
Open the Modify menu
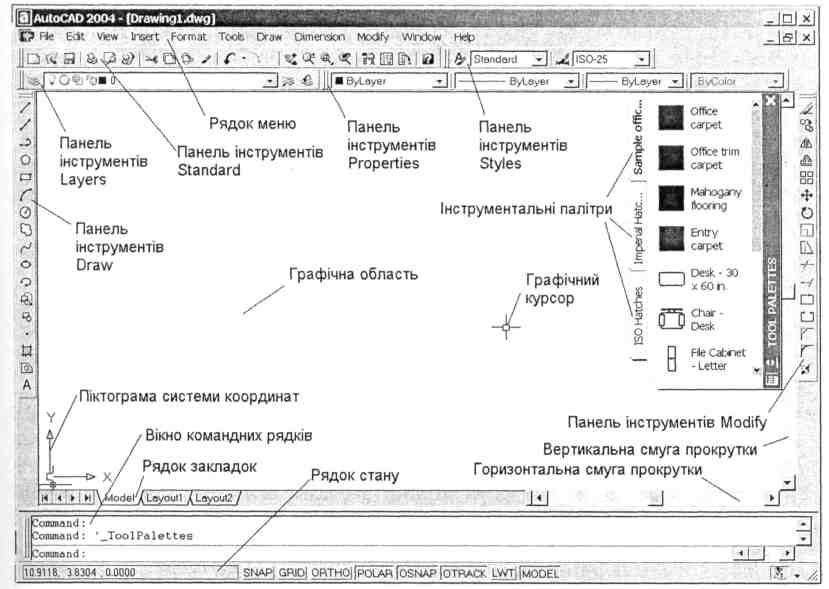coord(373,36)
